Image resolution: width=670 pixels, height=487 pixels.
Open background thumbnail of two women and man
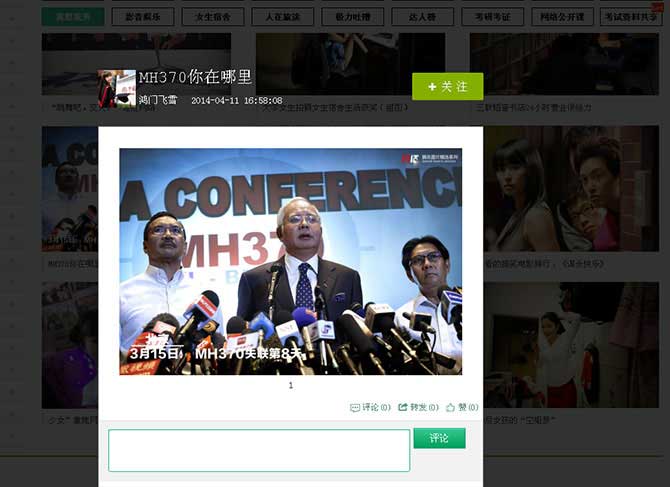click(x=571, y=188)
